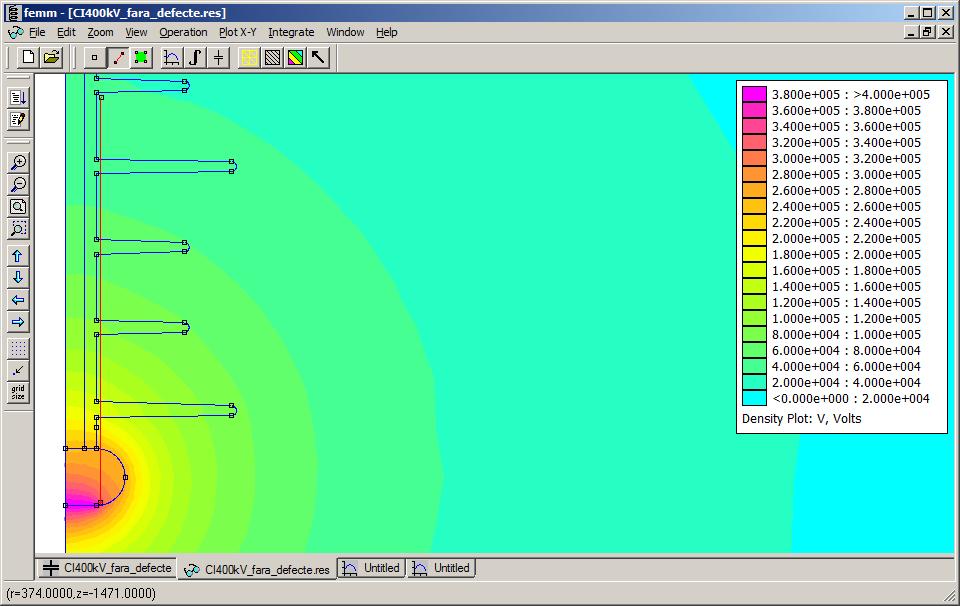Select the green area block mode tool
This screenshot has height=606, width=960.
(141, 58)
